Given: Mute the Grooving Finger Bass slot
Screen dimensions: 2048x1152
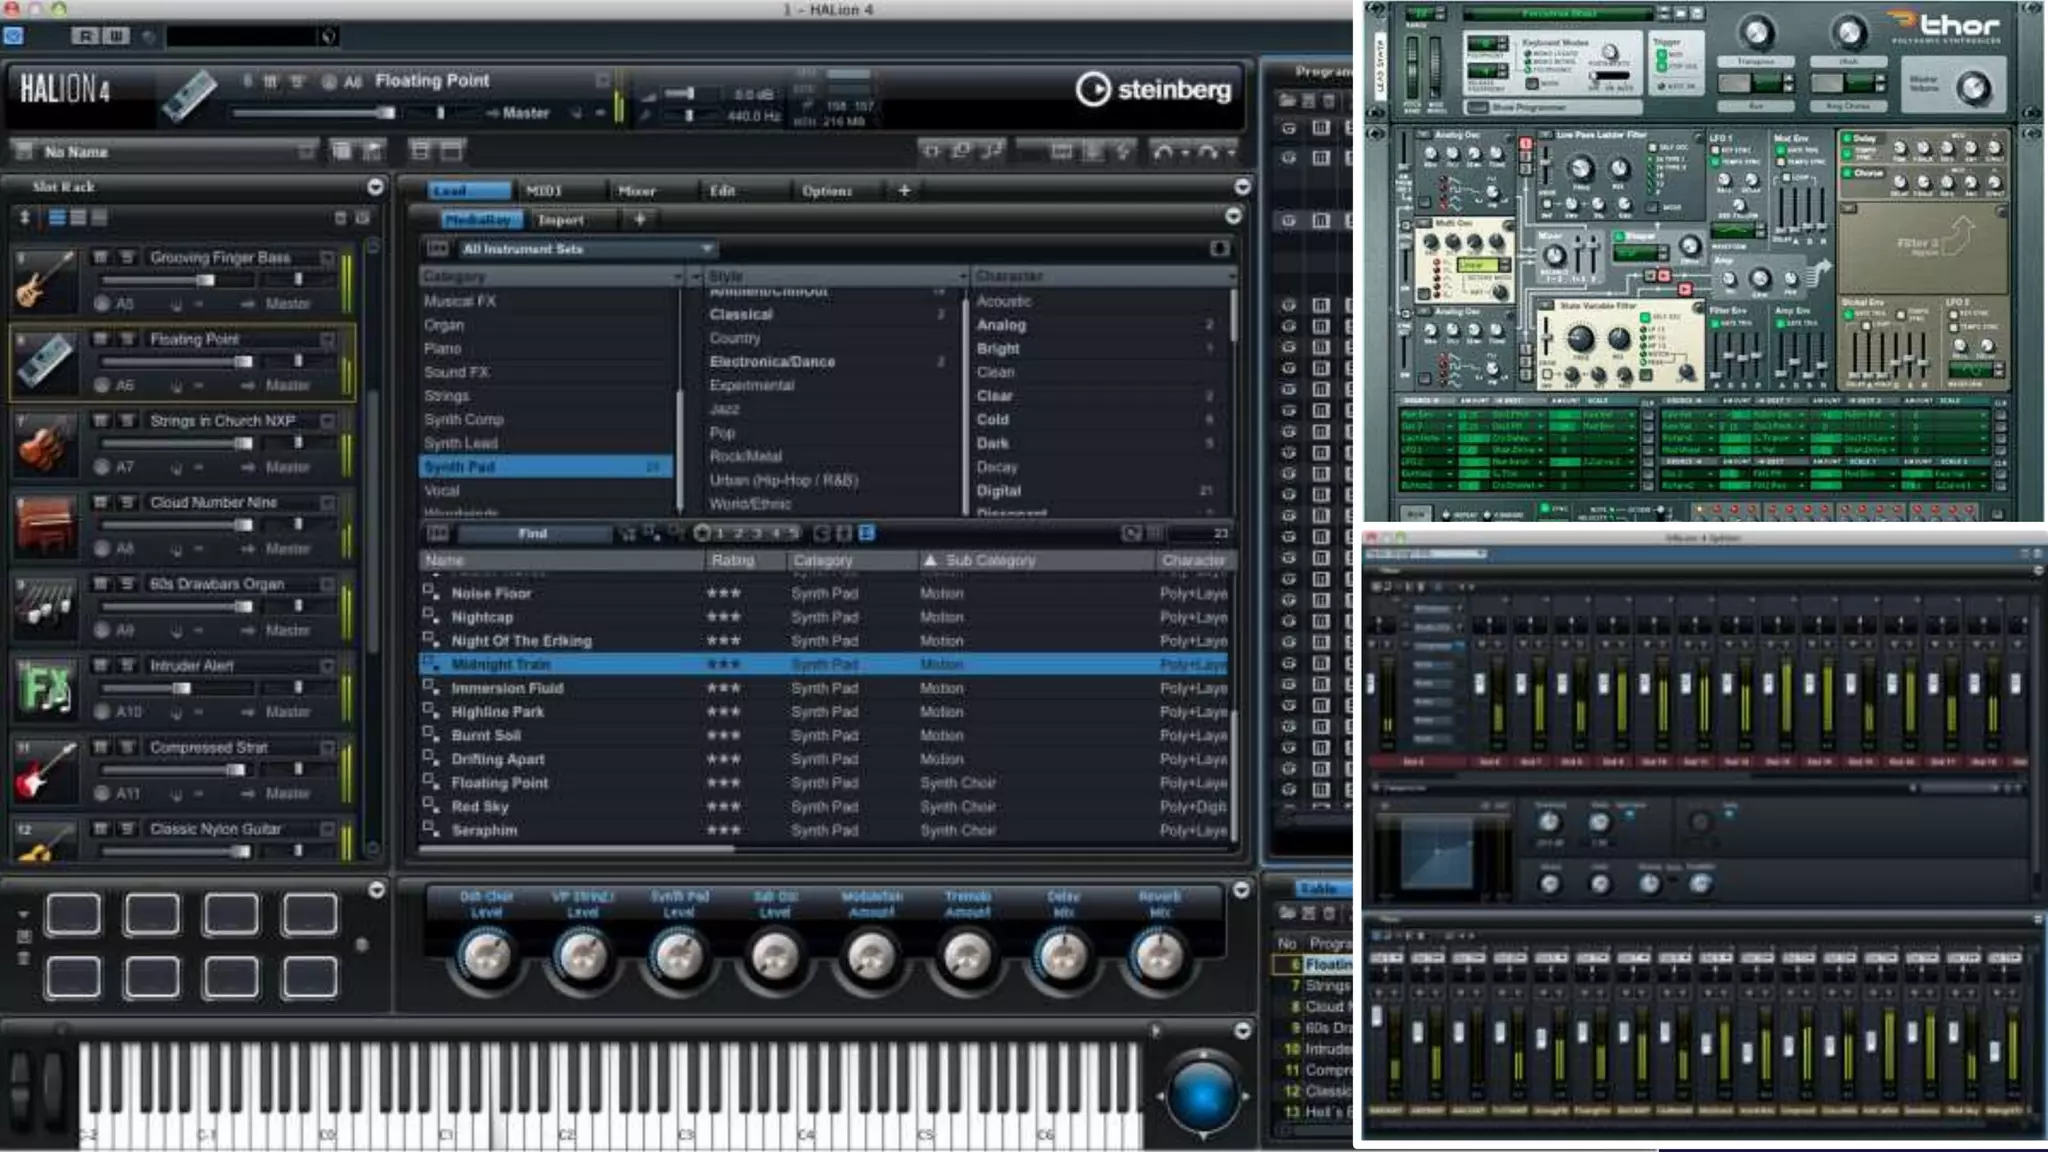Looking at the screenshot, I should point(100,257).
